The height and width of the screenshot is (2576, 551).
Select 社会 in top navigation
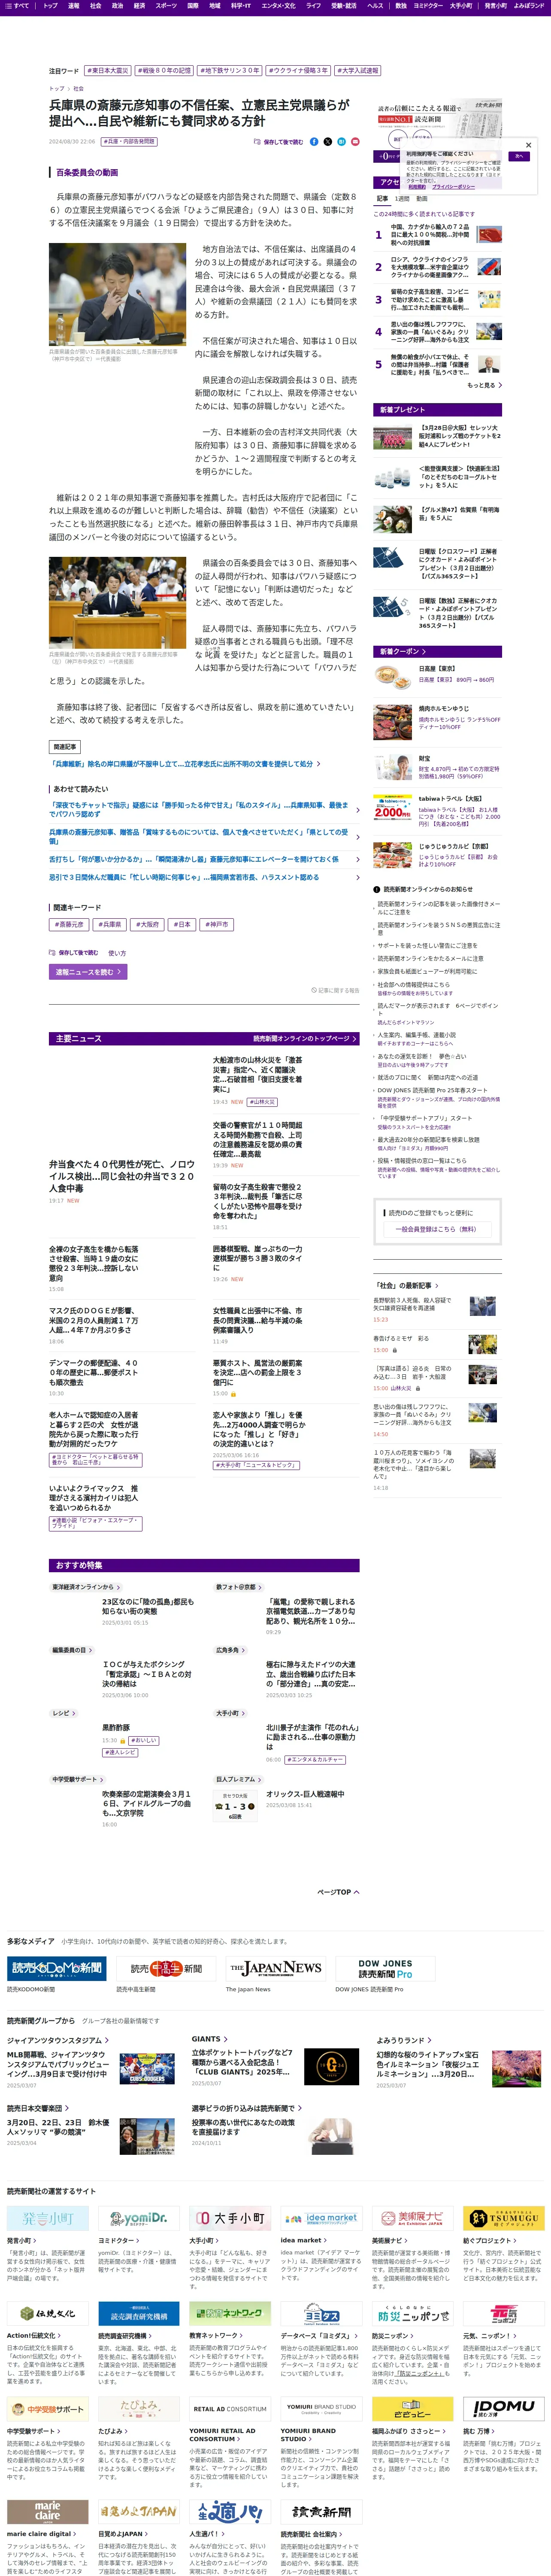[x=95, y=6]
